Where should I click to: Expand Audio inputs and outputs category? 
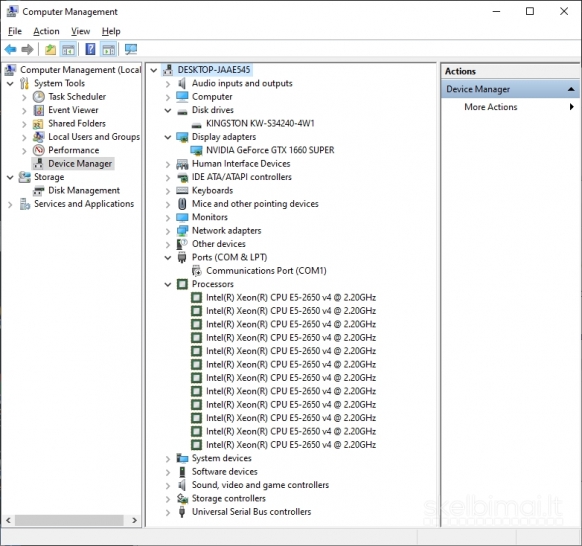pyautogui.click(x=168, y=84)
